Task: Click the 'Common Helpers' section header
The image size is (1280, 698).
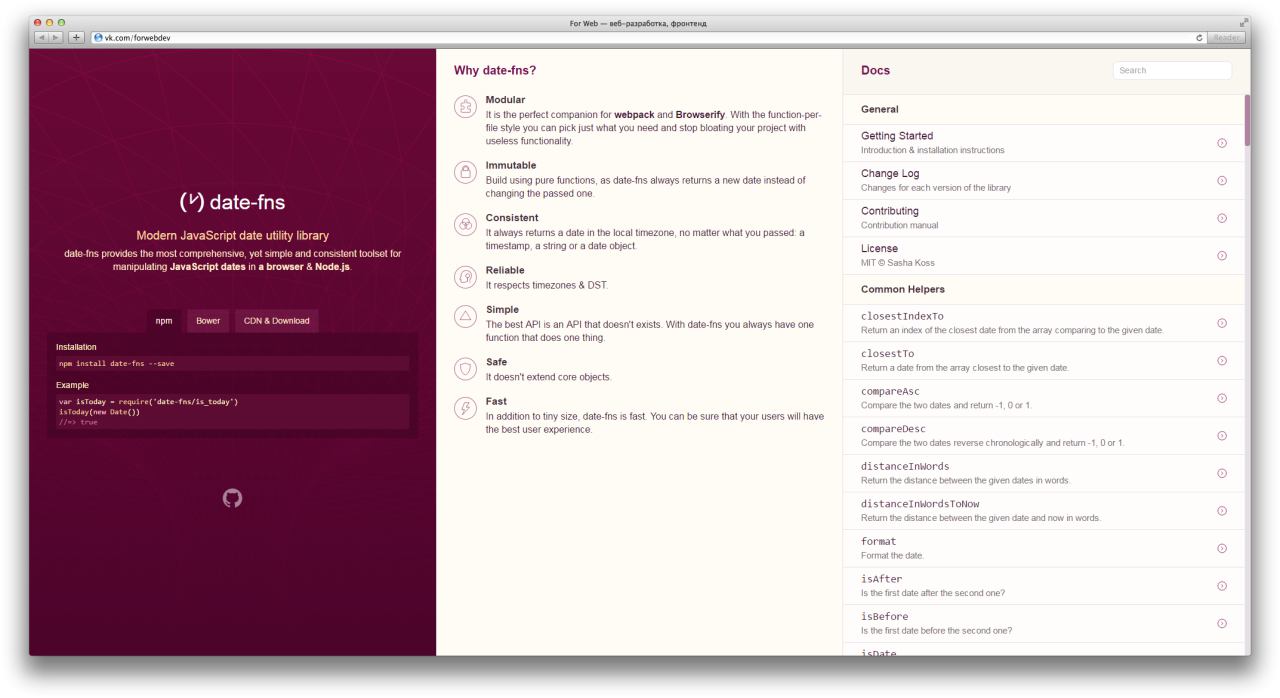Action: [903, 289]
